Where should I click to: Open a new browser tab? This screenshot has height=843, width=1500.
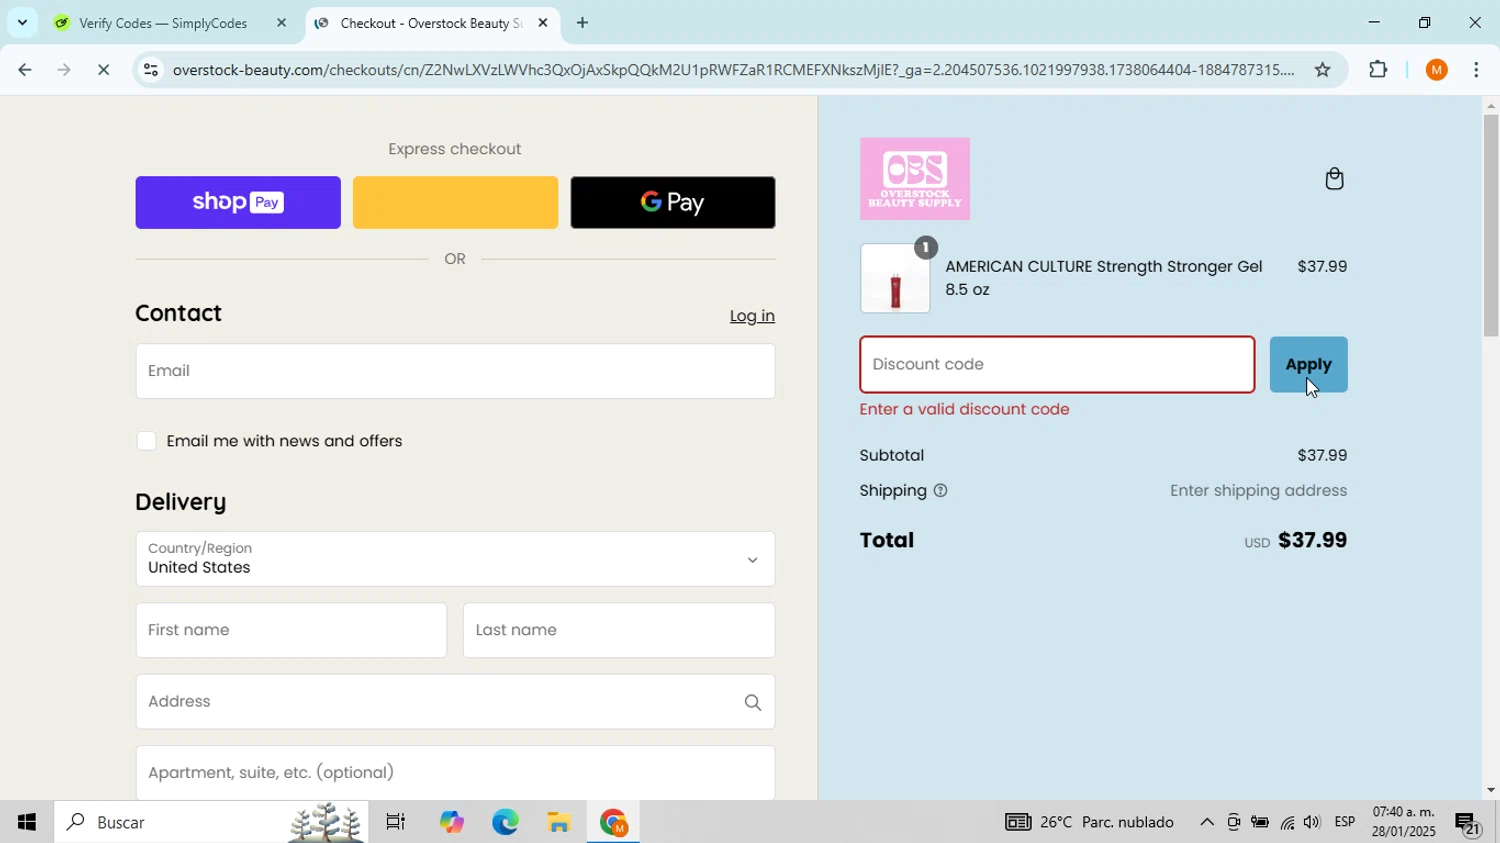coord(583,23)
